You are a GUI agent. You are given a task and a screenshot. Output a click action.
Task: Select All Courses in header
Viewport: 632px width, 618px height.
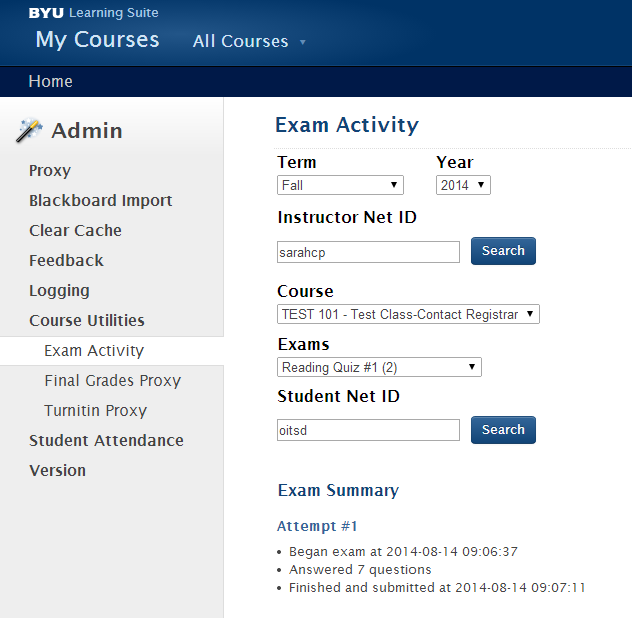click(241, 41)
